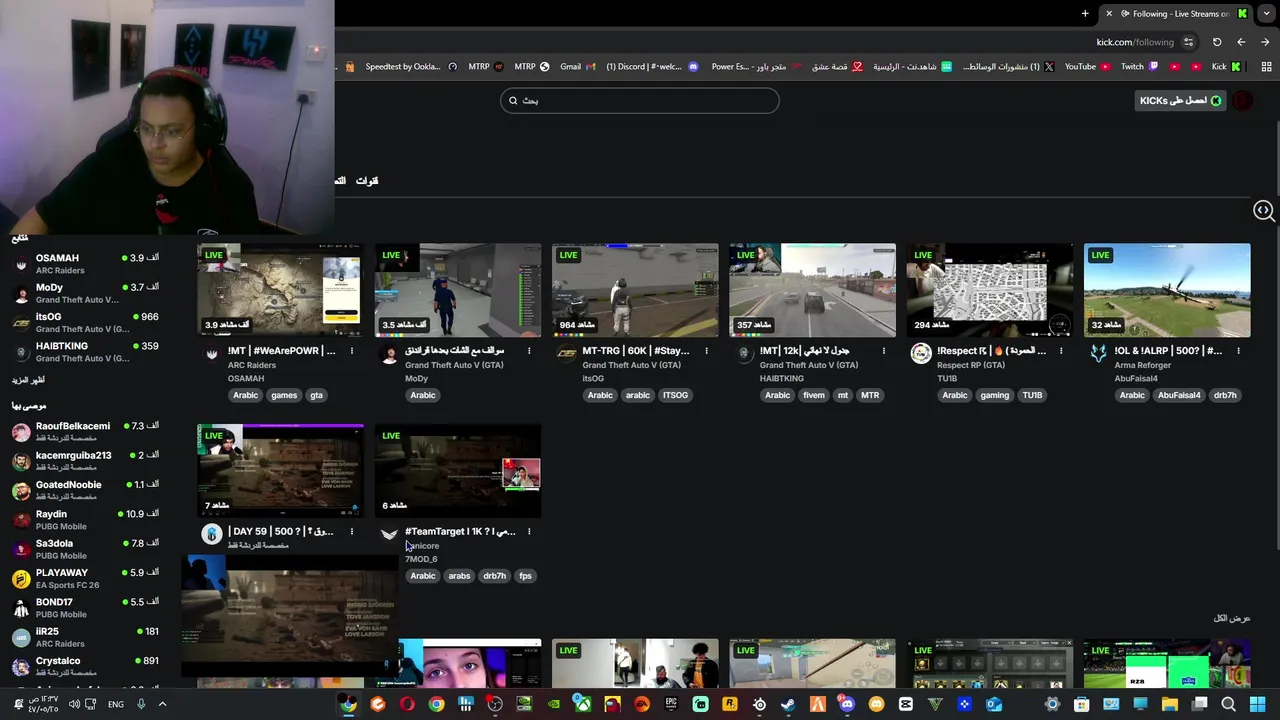1280x720 pixels.
Task: Click the عرض الكل show all link
Action: 1232,618
